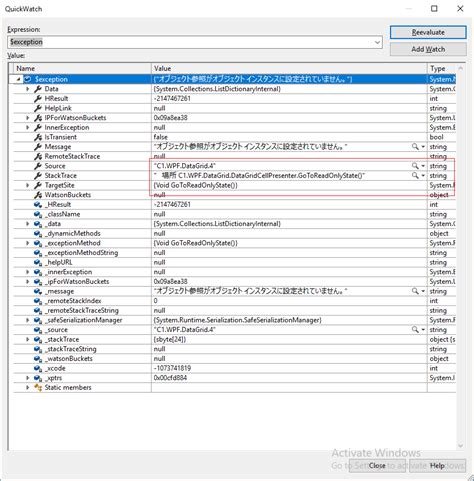Screen dimensions: 474x481
Task: Open the Expression combo box dropdown
Action: 377,42
